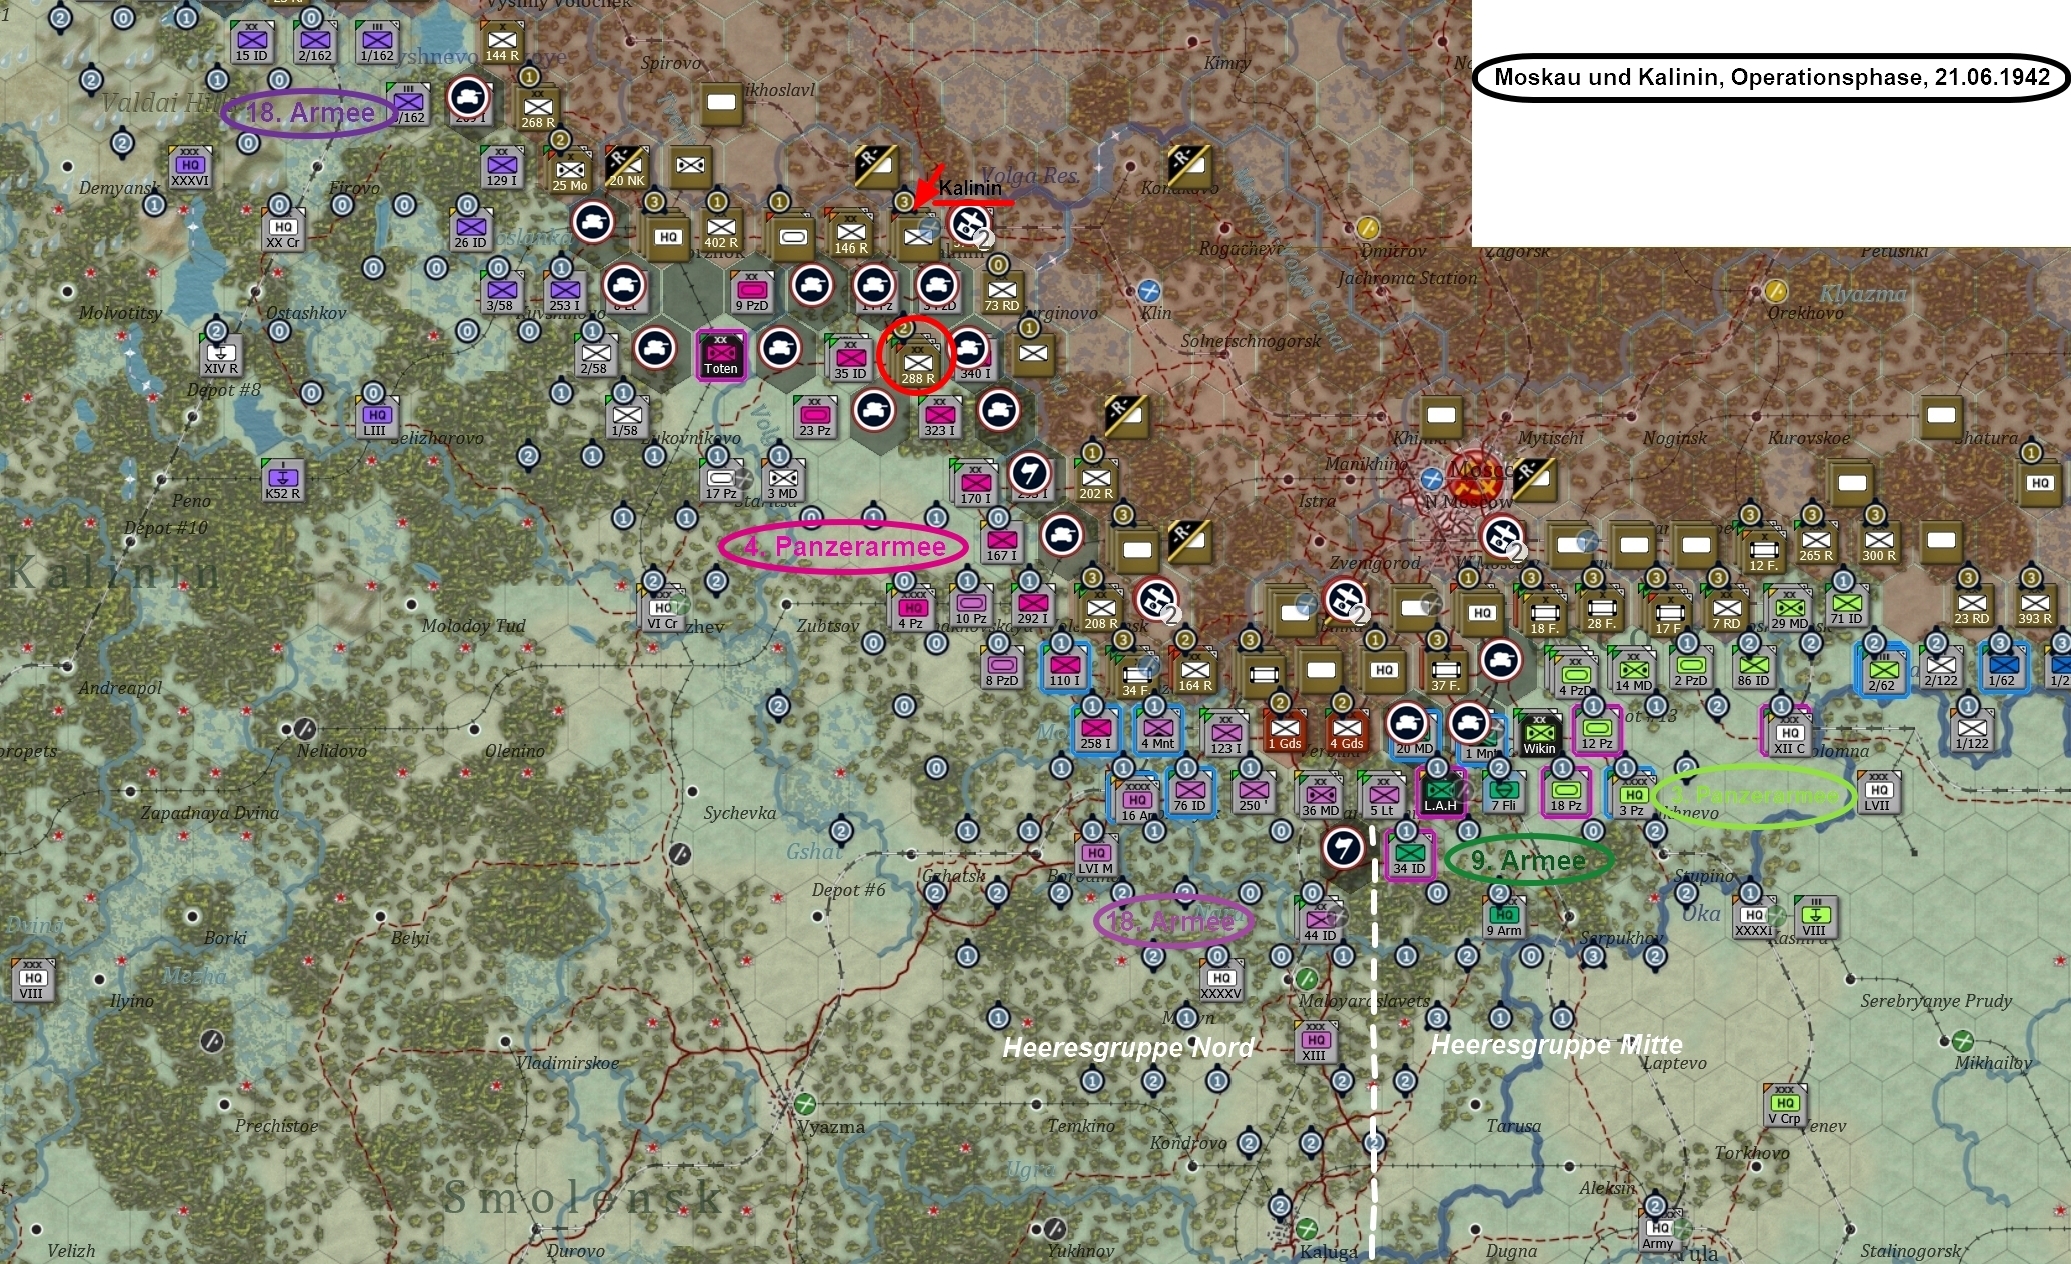The width and height of the screenshot is (2071, 1264).
Task: Select the LVII HQ counter
Action: 1877,793
